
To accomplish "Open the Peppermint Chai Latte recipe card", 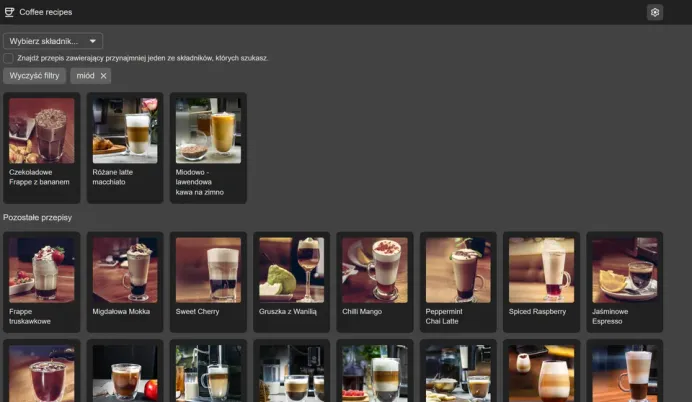I will click(x=458, y=282).
